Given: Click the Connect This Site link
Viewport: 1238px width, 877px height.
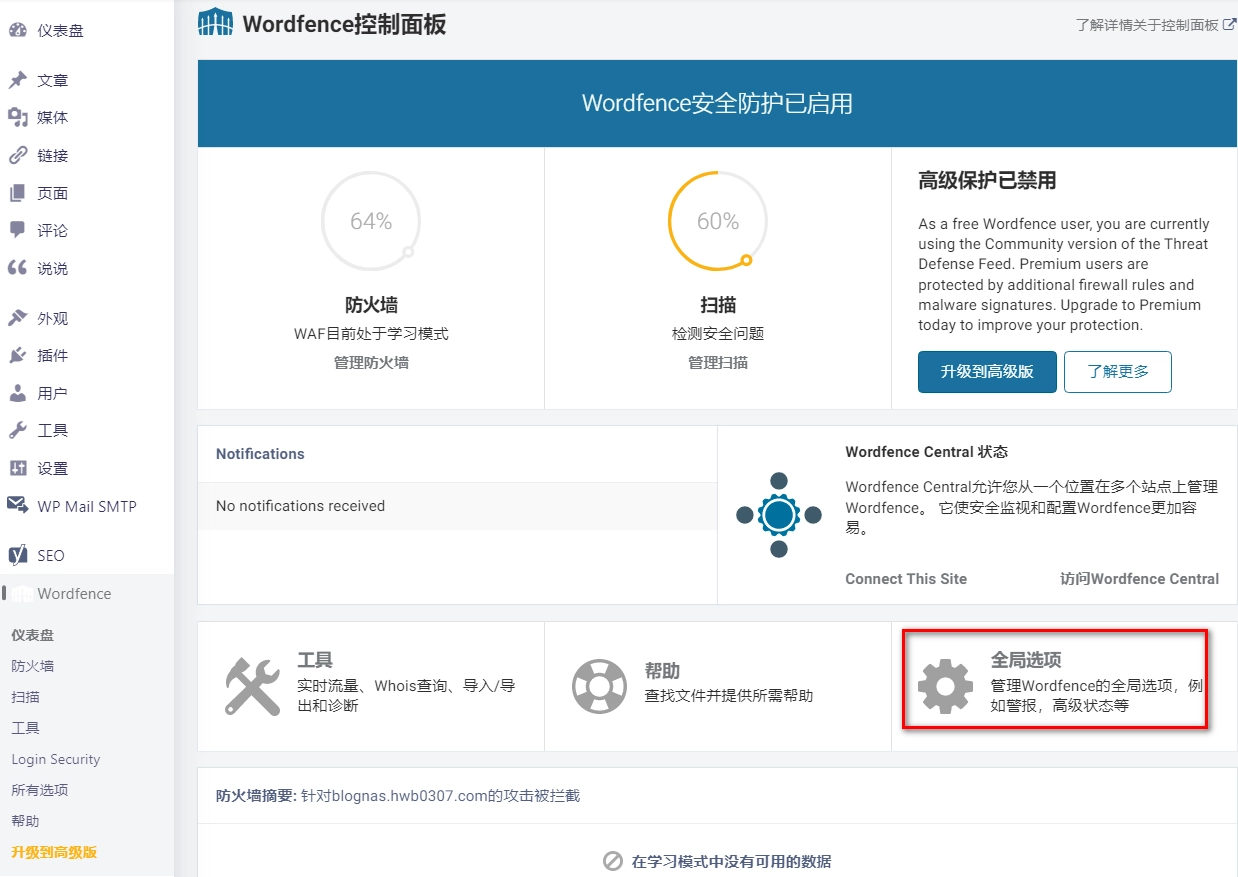Looking at the screenshot, I should coord(906,579).
